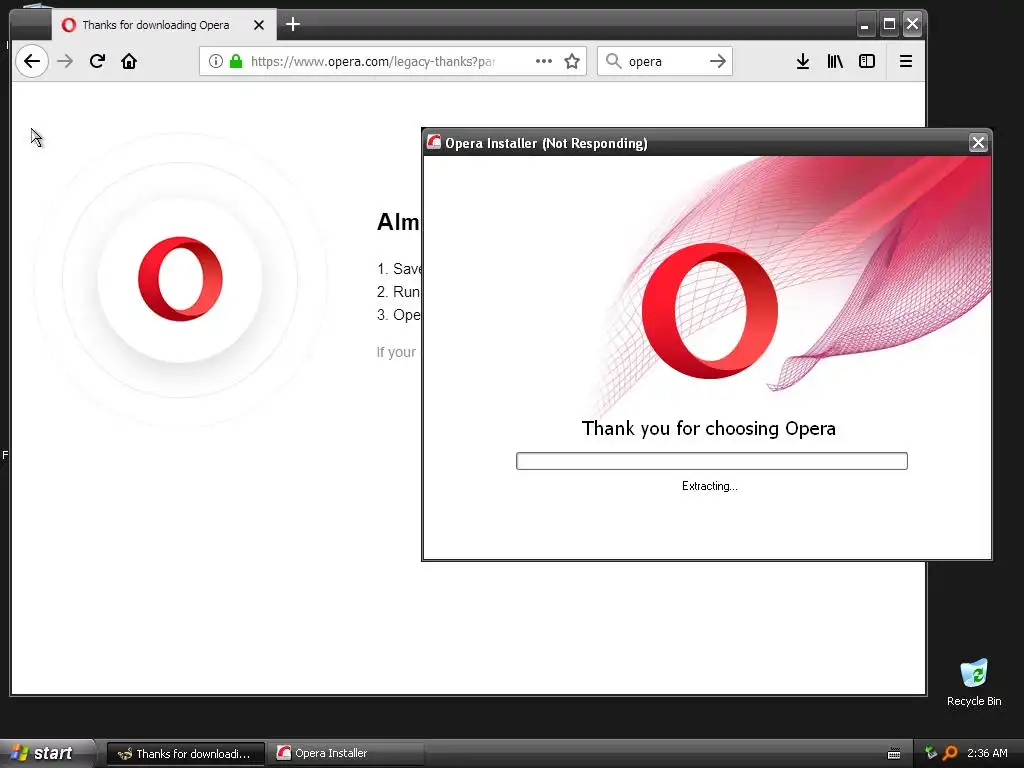Open the Recycle Bin desktop icon

pyautogui.click(x=974, y=683)
